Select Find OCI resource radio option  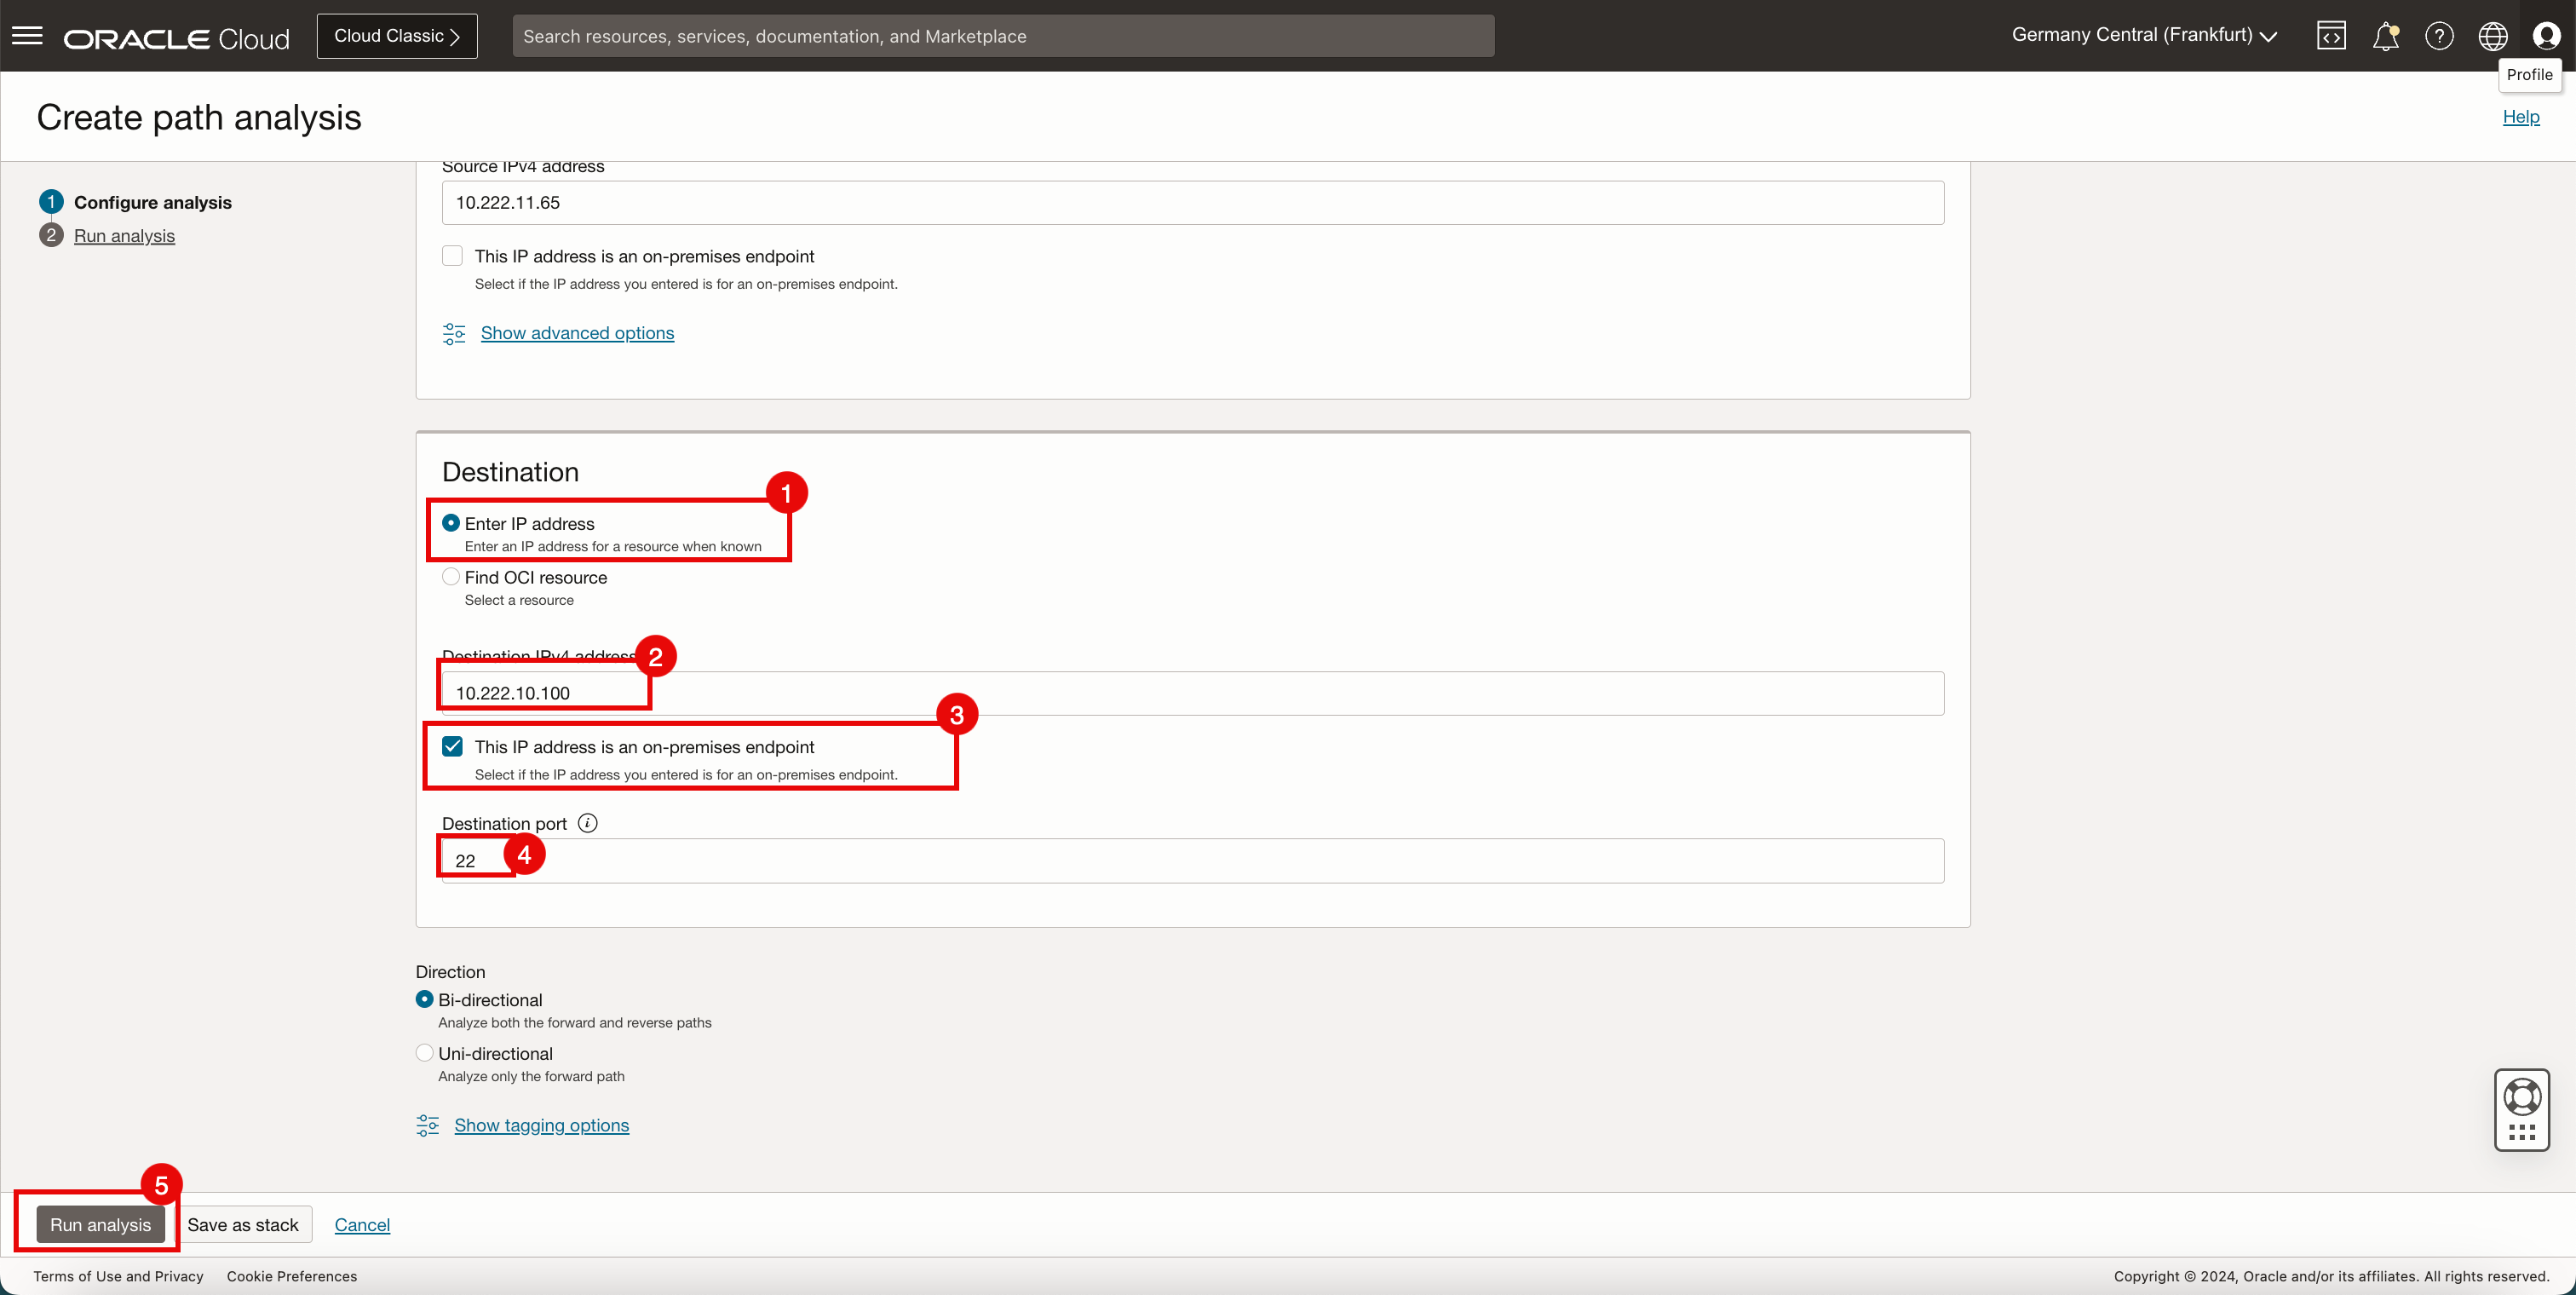[x=451, y=577]
